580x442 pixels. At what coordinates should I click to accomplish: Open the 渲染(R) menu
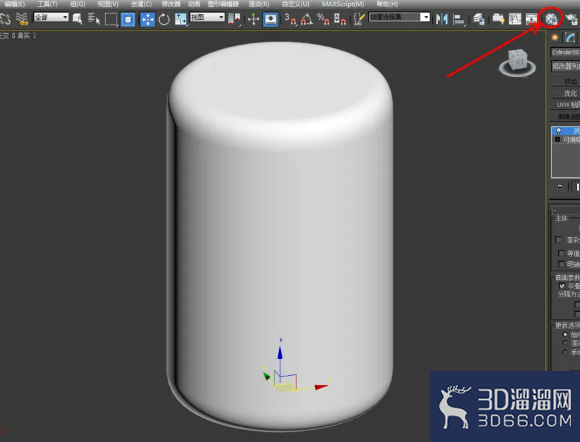pos(259,4)
